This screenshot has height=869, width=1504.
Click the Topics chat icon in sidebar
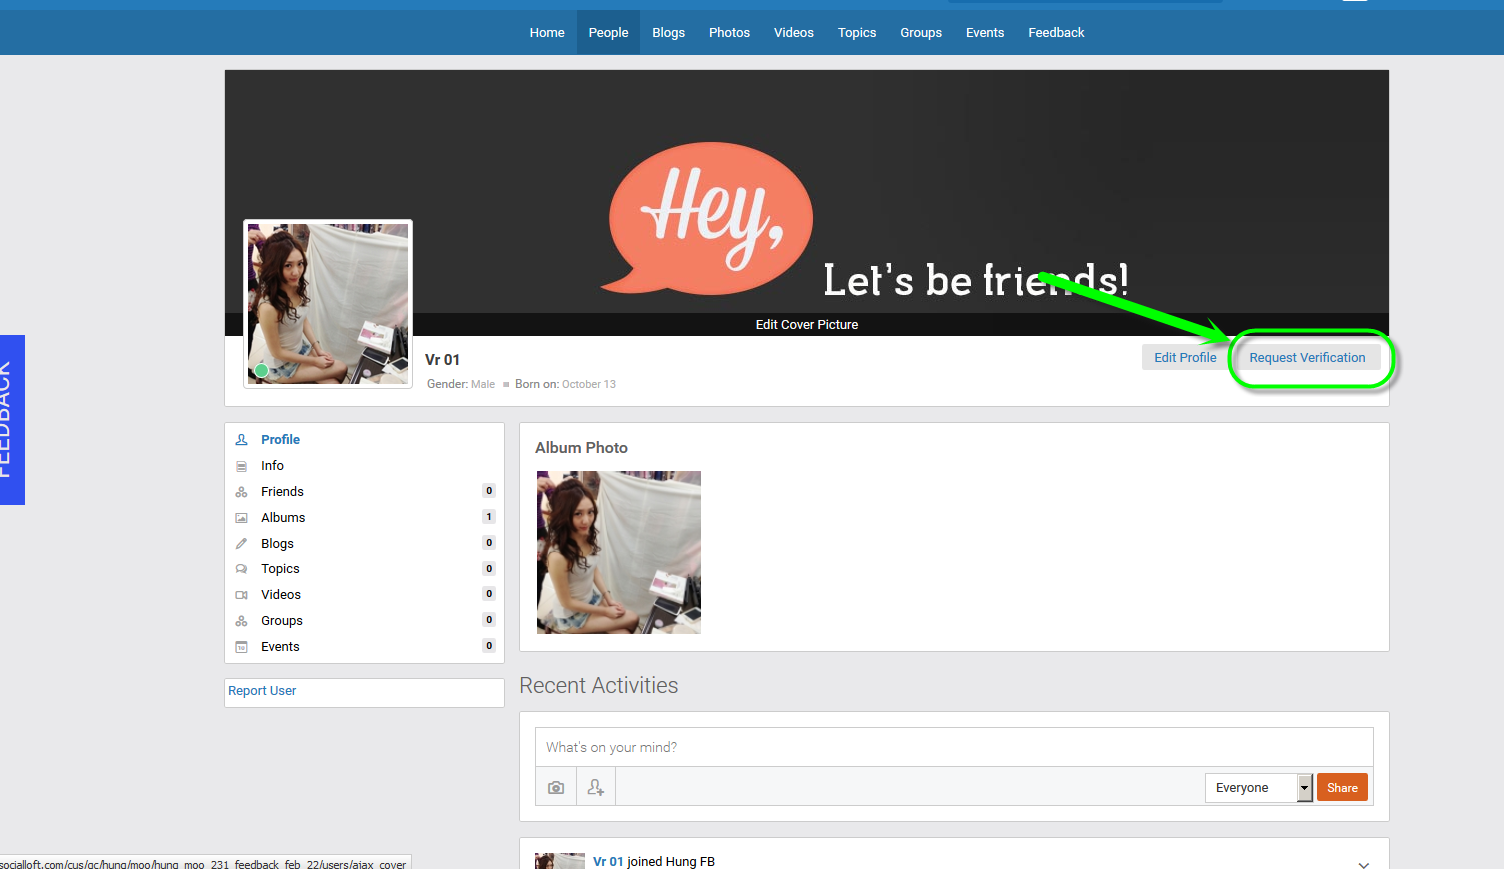click(x=241, y=569)
